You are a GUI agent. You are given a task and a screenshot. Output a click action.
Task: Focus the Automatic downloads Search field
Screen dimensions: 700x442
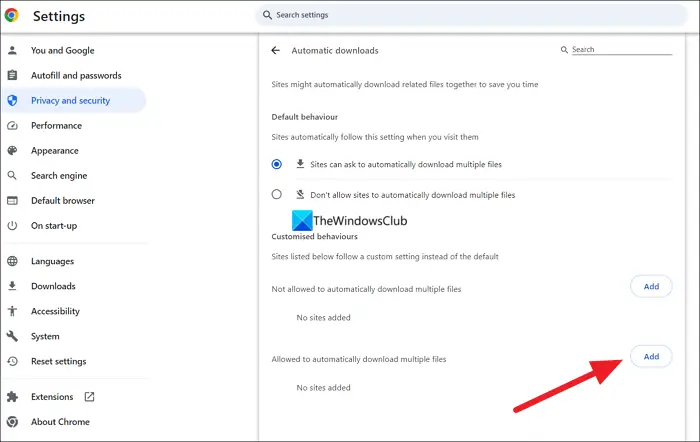[622, 50]
